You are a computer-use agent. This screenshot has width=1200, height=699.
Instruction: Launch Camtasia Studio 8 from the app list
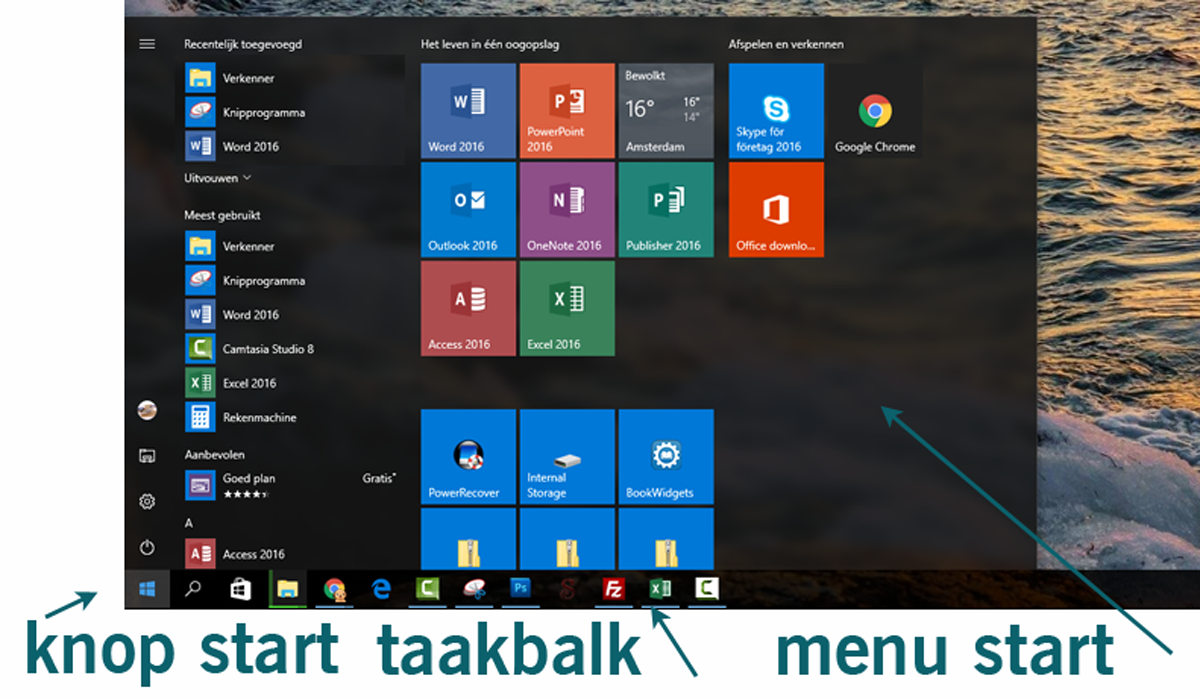click(293, 348)
